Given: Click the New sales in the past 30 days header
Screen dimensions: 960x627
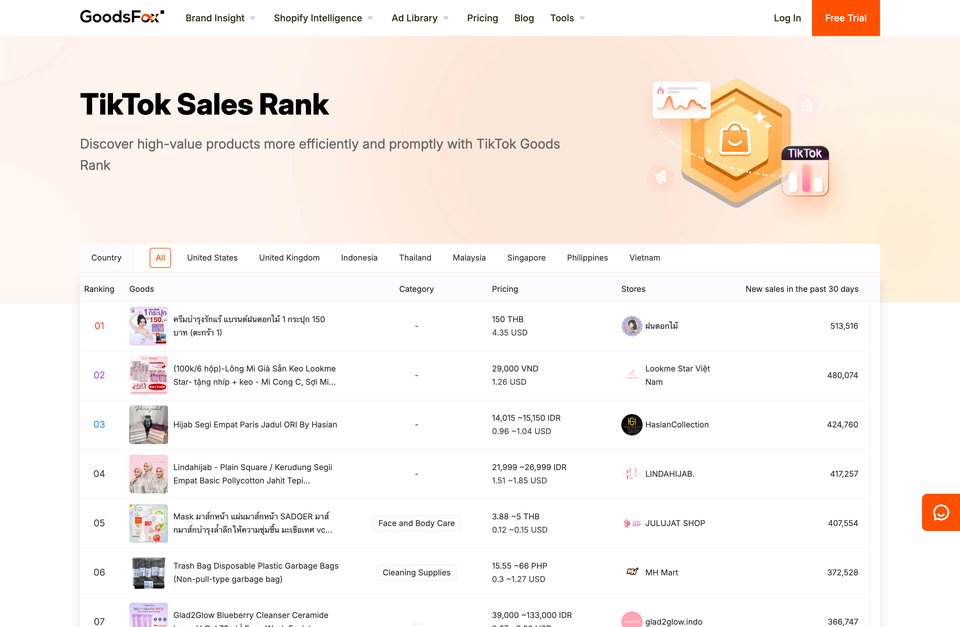Looking at the screenshot, I should (x=801, y=289).
